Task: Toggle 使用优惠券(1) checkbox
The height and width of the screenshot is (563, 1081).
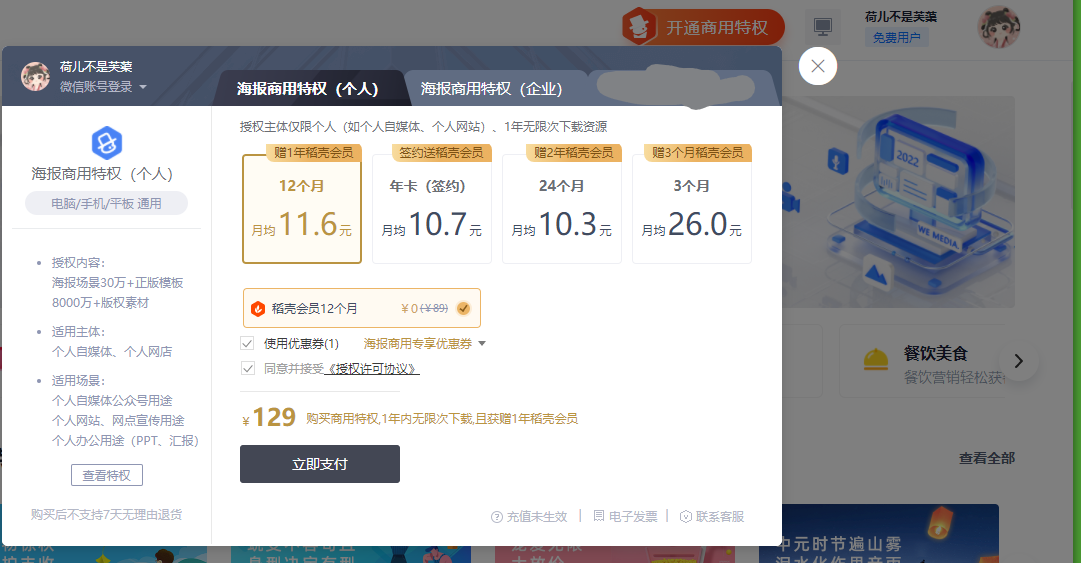Action: pos(247,343)
